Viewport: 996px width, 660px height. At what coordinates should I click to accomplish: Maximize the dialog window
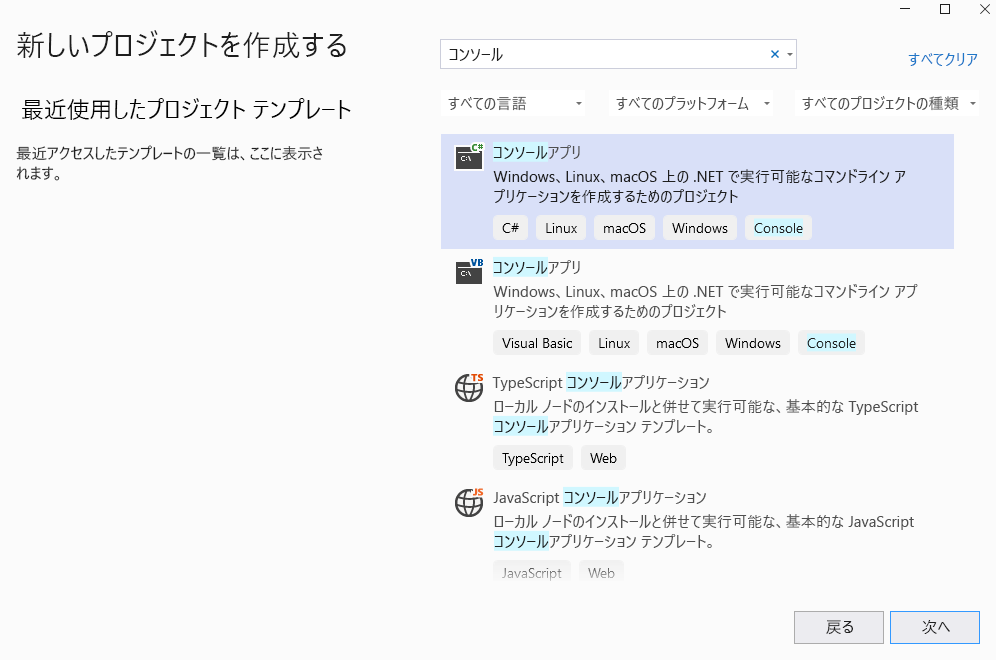(945, 9)
